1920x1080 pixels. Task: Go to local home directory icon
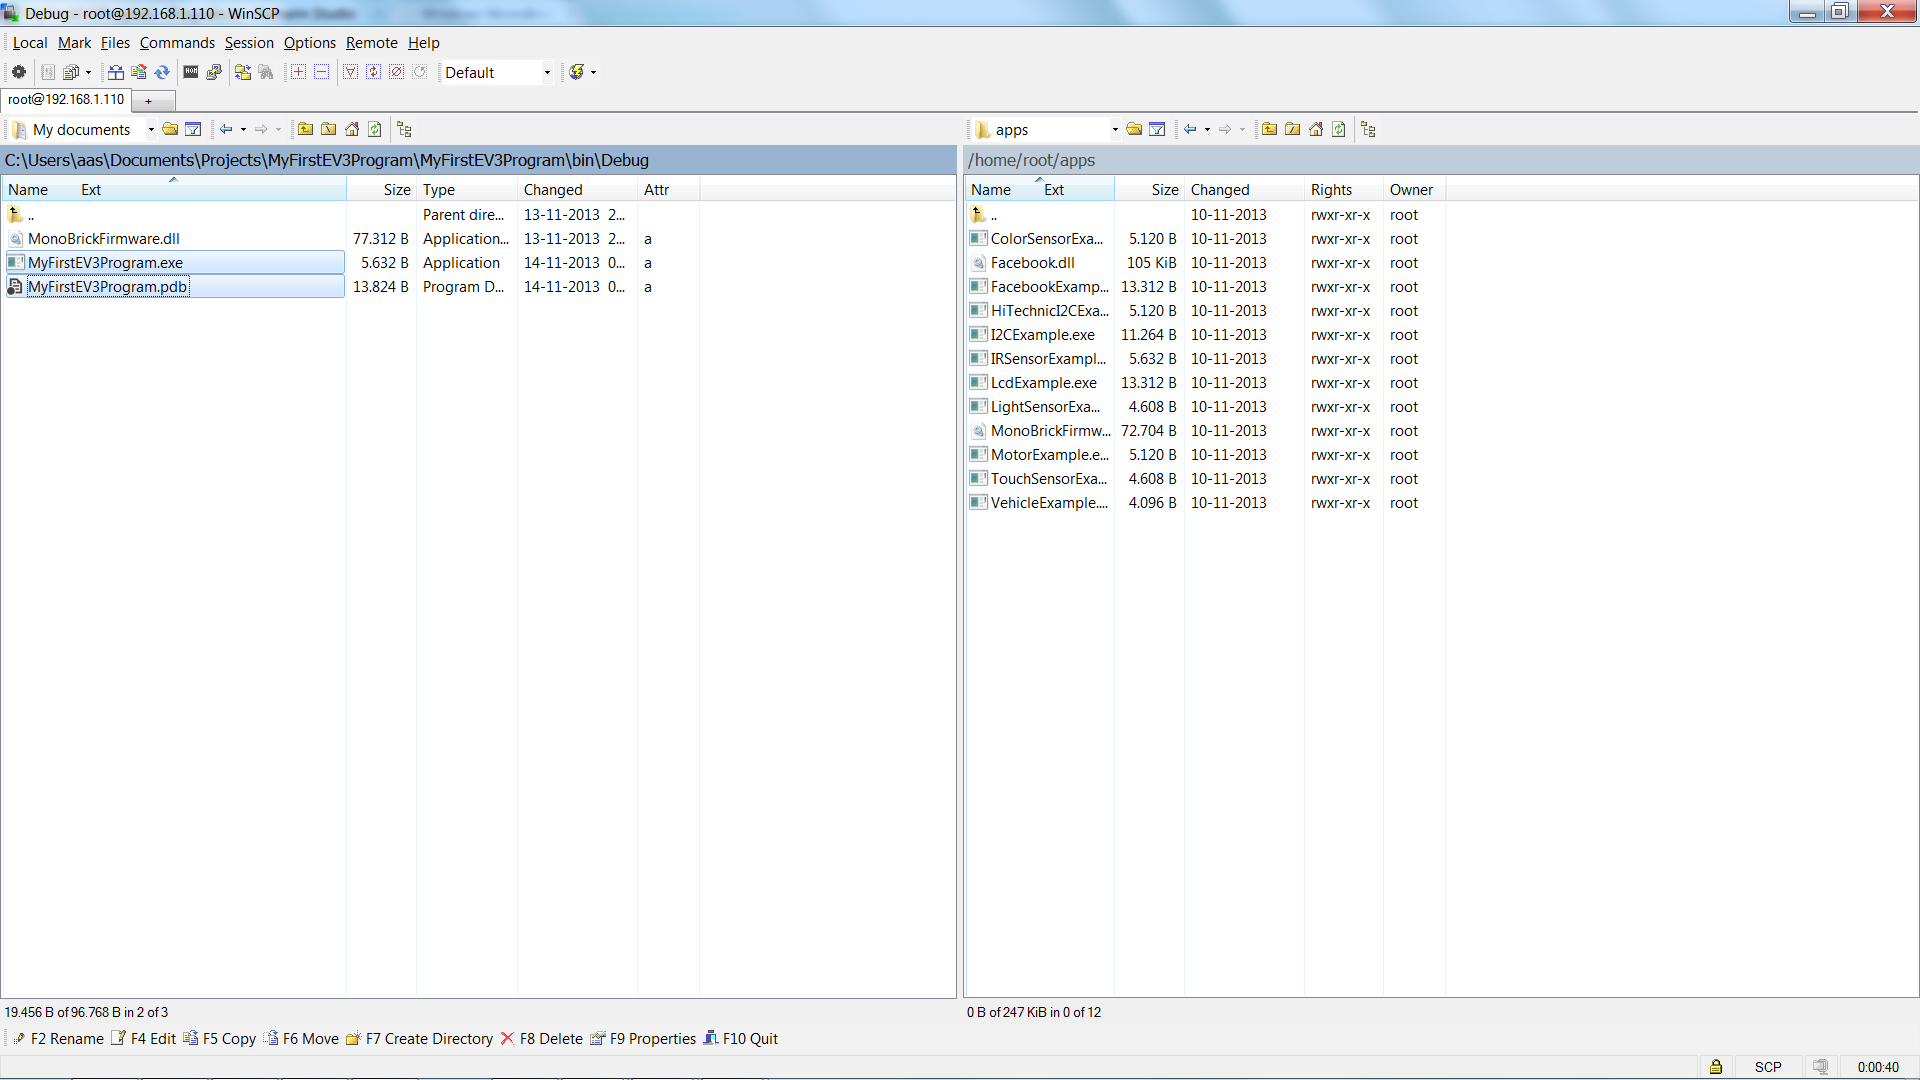[x=352, y=129]
